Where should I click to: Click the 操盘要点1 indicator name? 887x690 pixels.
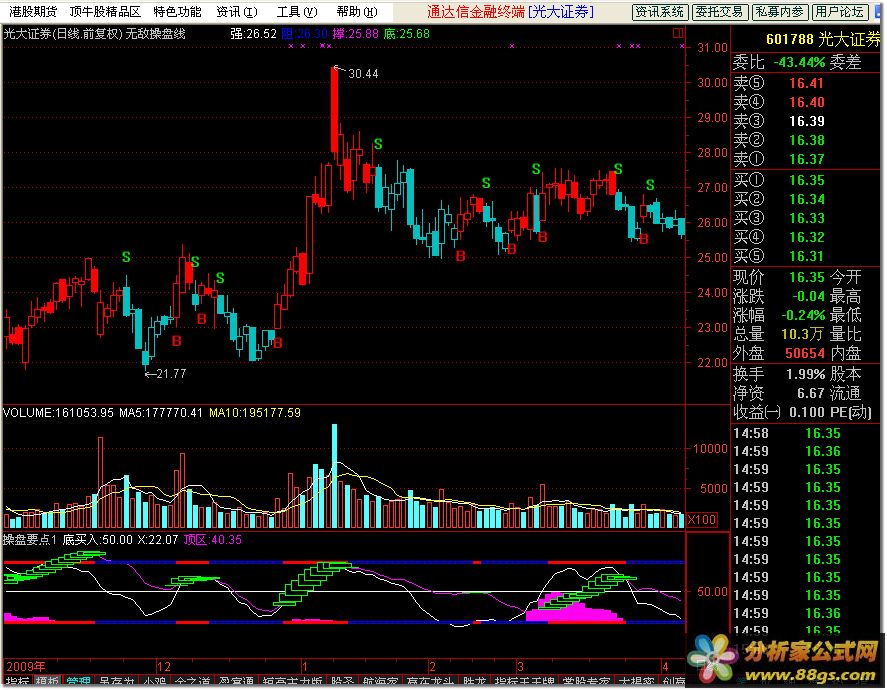pos(29,540)
